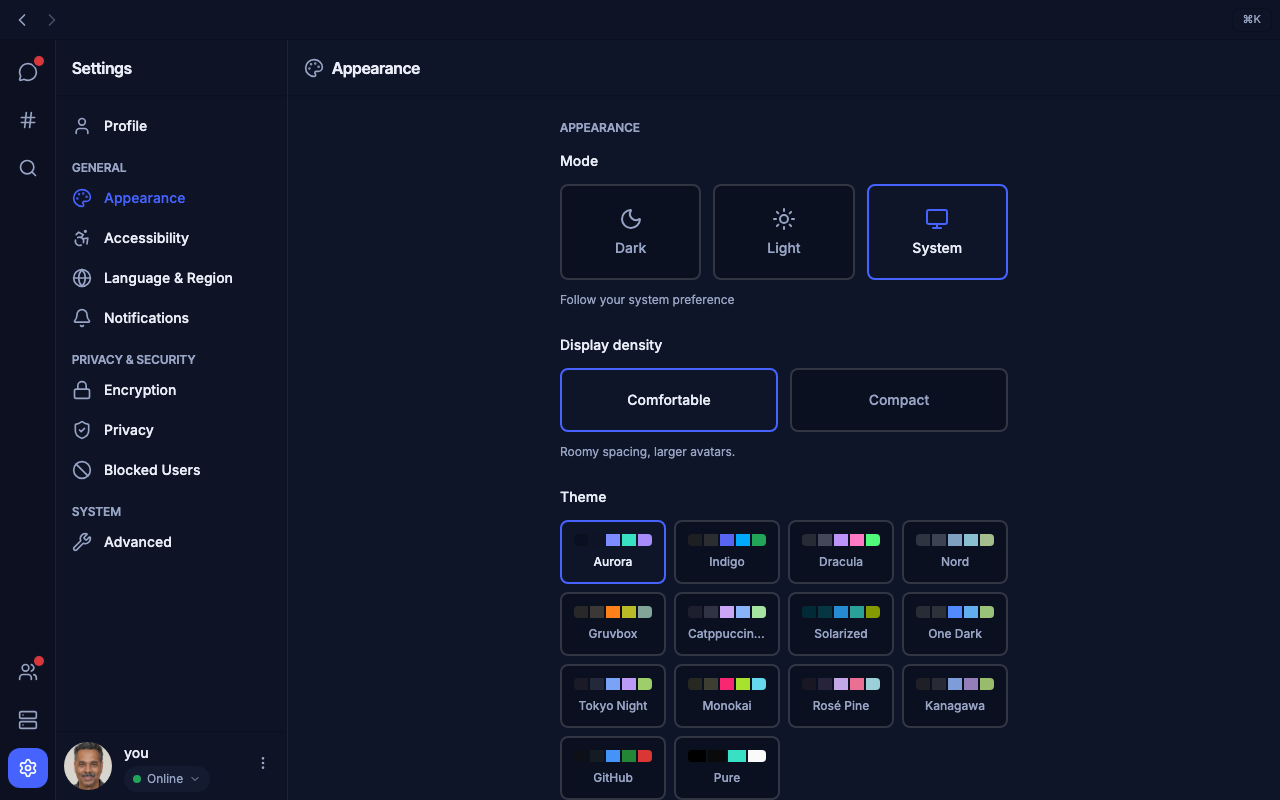Image resolution: width=1280 pixels, height=800 pixels.
Task: Go forward with the right arrow
Action: pyautogui.click(x=52, y=20)
